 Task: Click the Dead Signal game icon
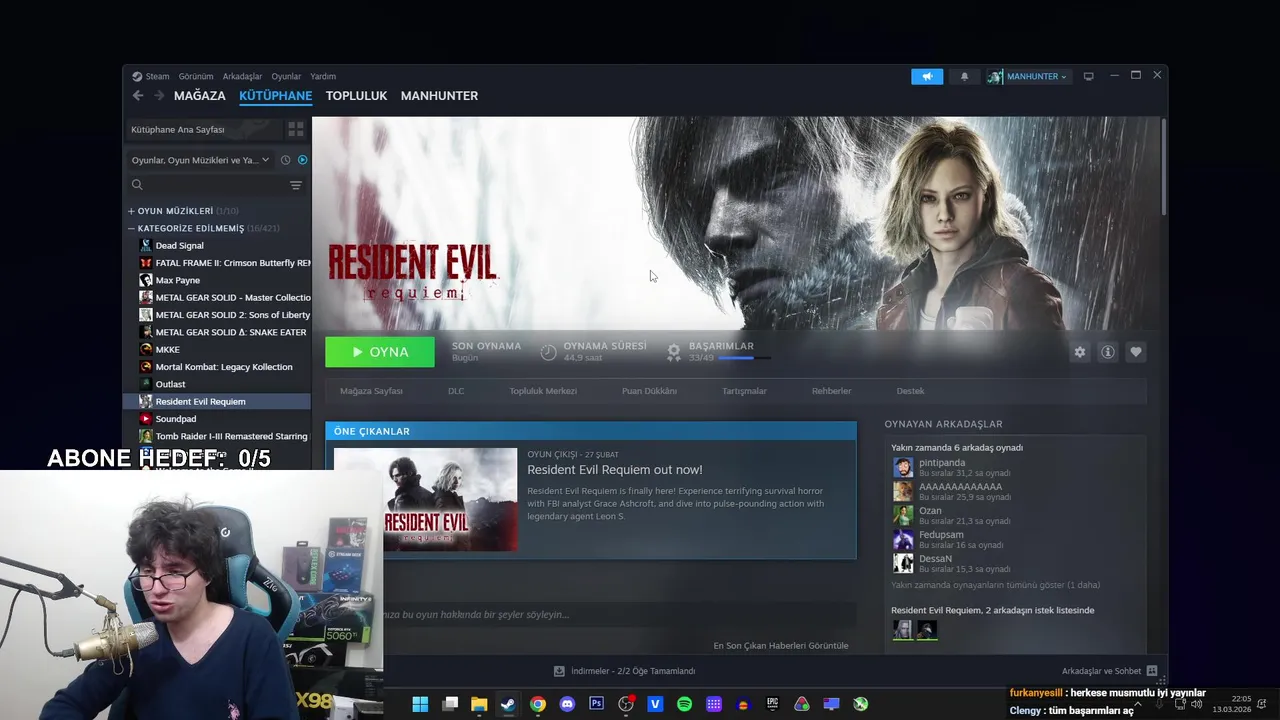[146, 245]
